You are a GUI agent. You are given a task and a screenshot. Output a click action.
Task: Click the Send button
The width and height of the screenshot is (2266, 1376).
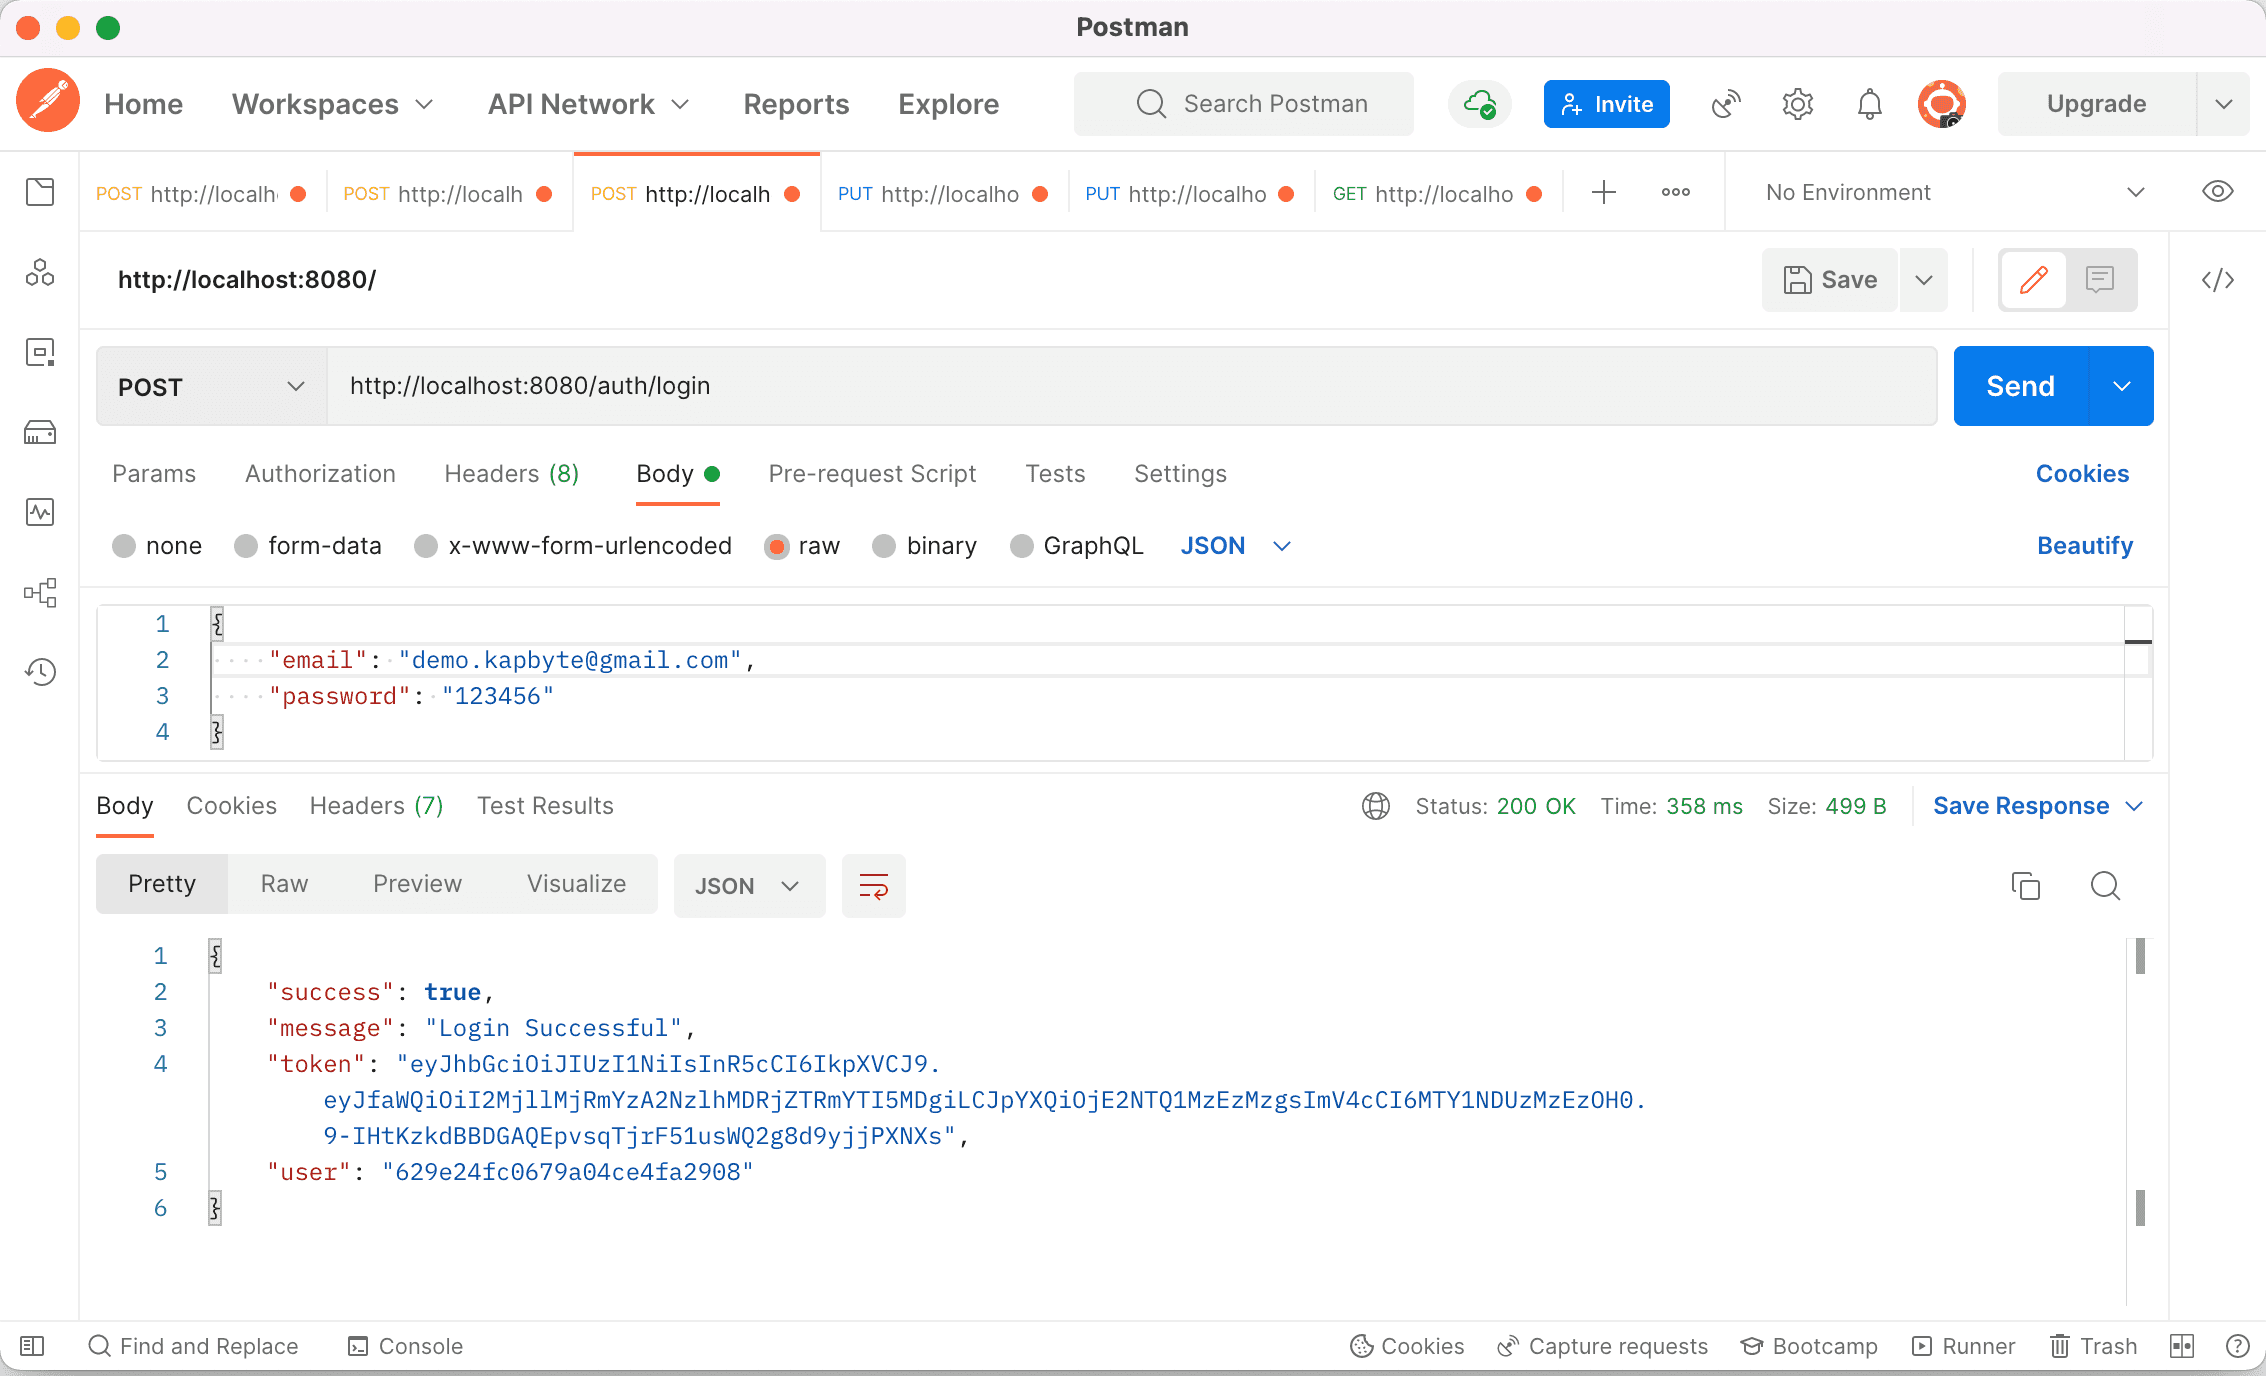tap(2020, 387)
